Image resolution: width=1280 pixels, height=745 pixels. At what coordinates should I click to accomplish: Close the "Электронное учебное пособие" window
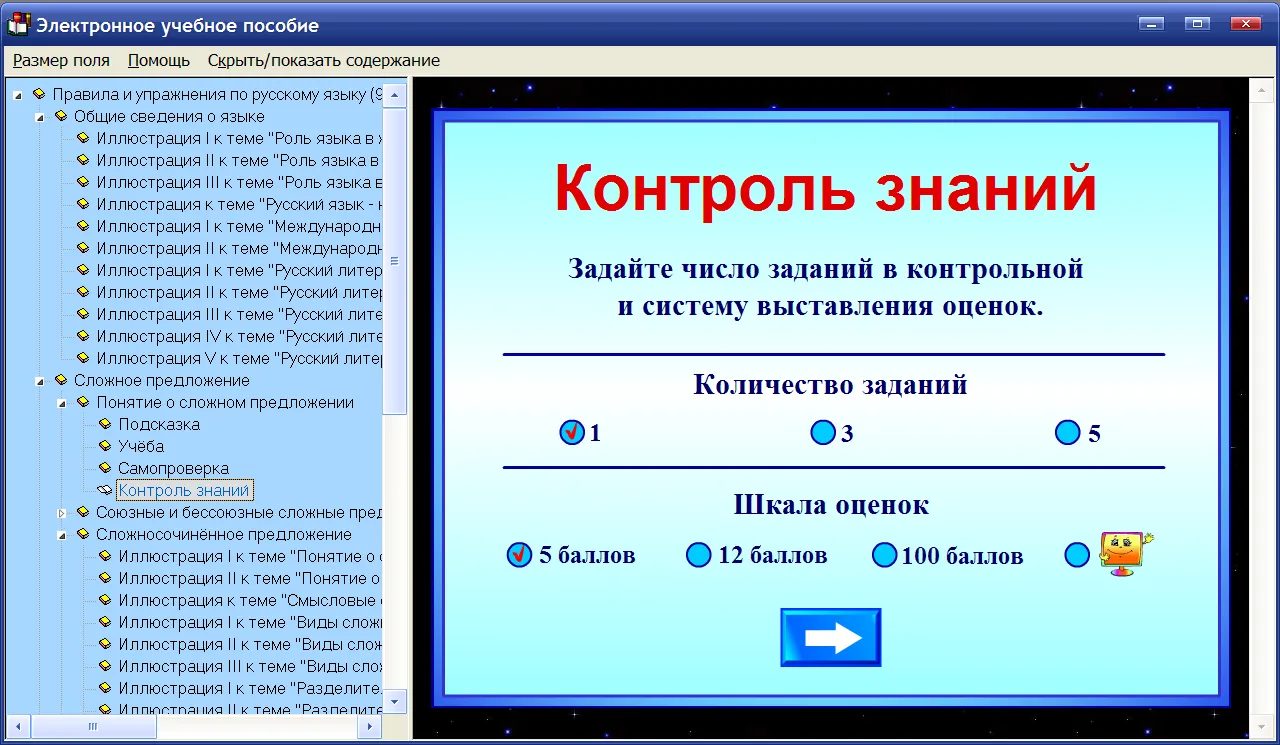click(1245, 23)
